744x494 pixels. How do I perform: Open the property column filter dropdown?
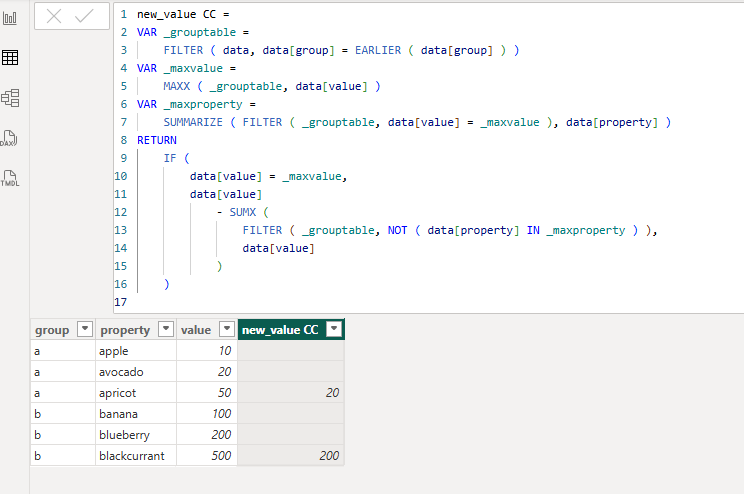coord(166,328)
